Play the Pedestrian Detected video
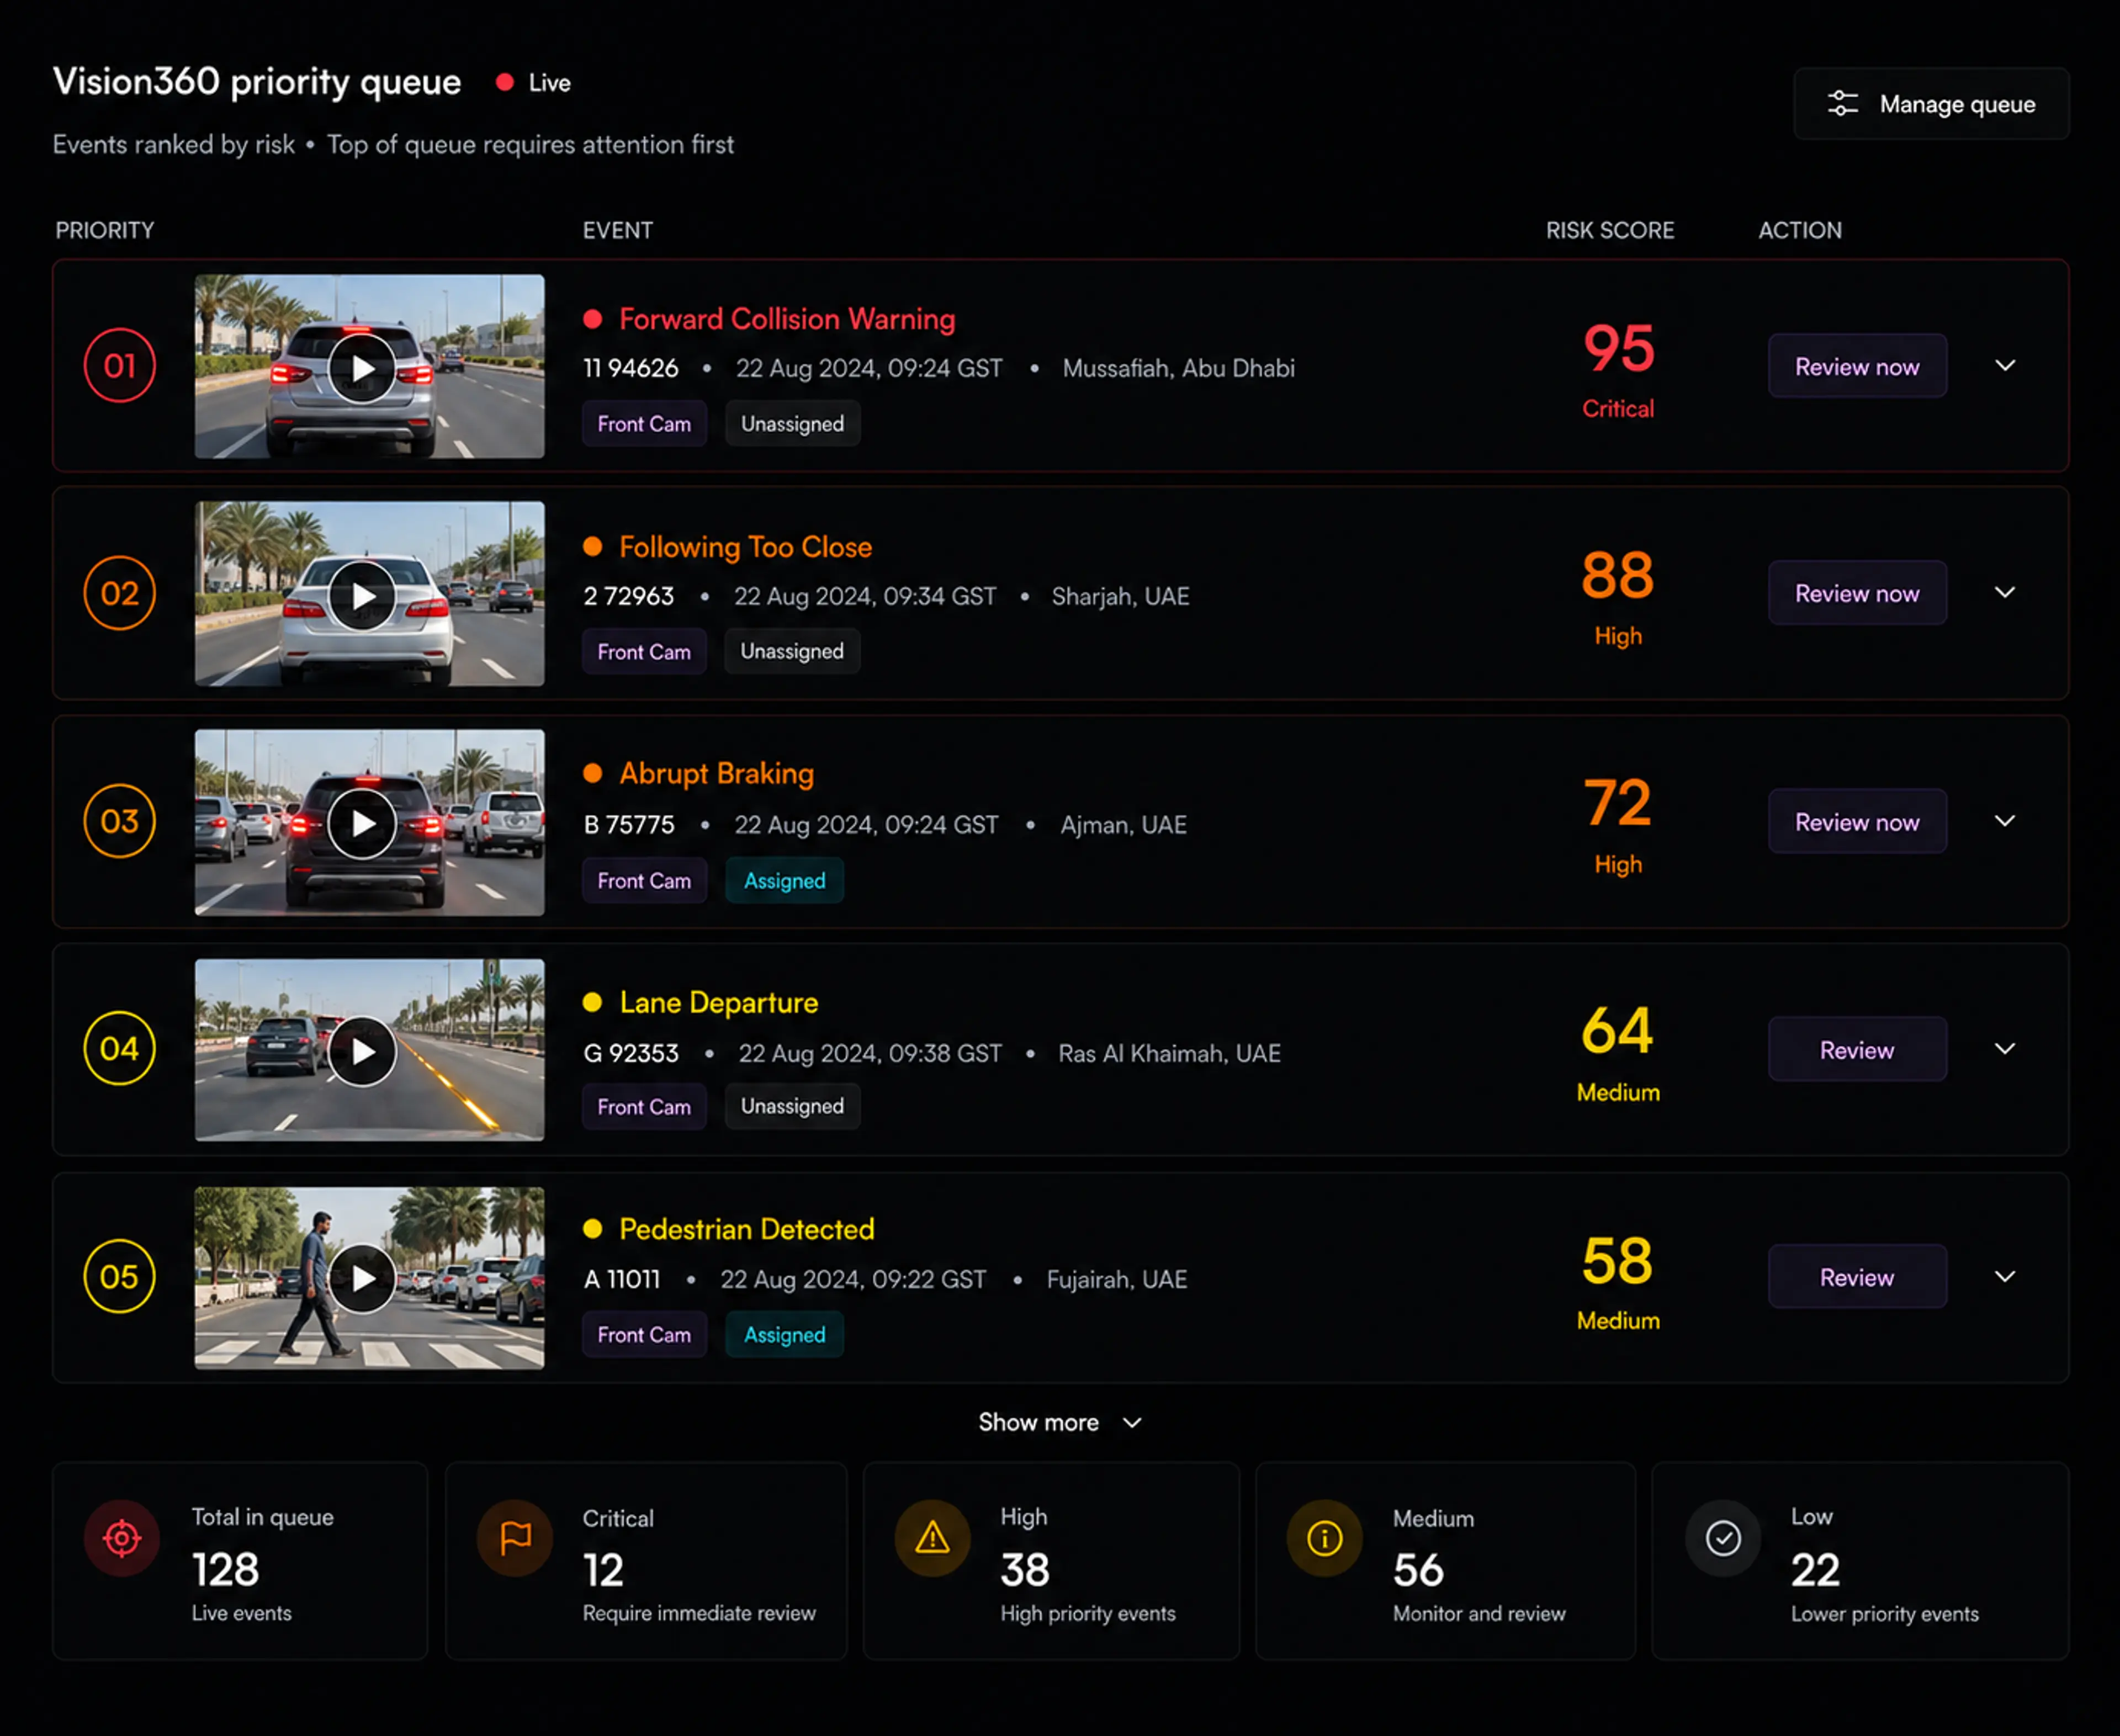 (x=362, y=1278)
